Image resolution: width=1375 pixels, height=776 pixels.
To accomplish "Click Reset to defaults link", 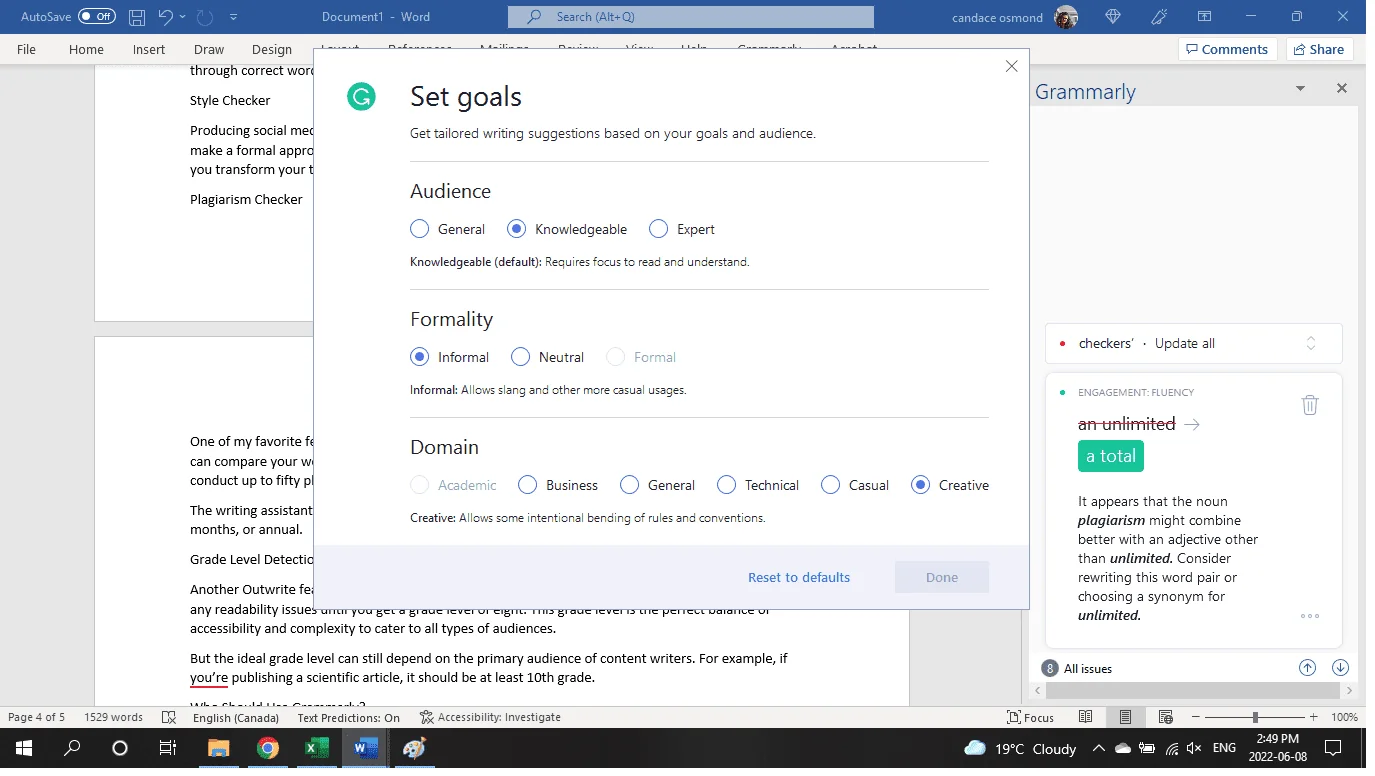I will coord(799,577).
